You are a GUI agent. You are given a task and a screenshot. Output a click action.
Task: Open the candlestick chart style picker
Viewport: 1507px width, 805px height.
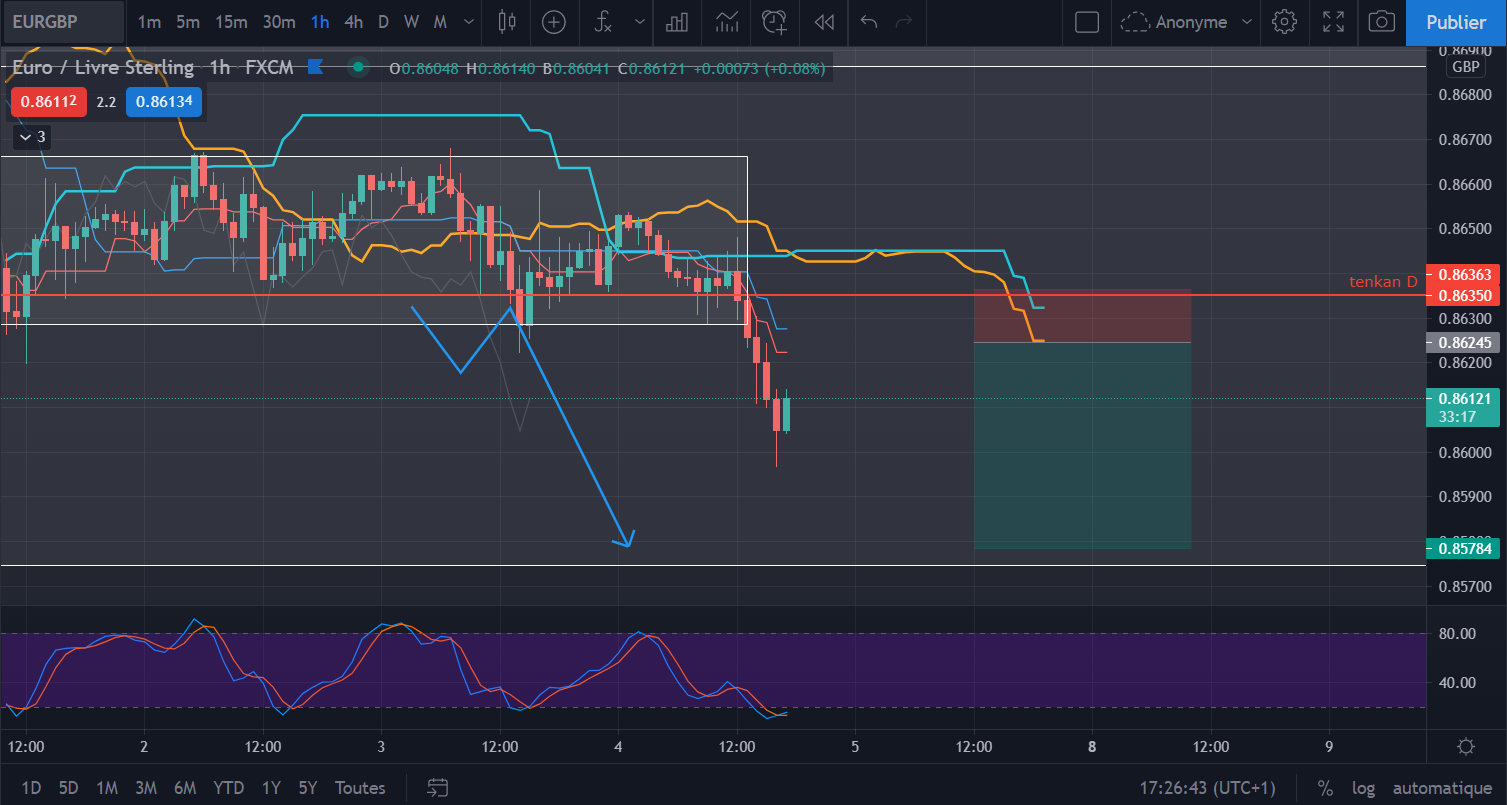tap(507, 22)
